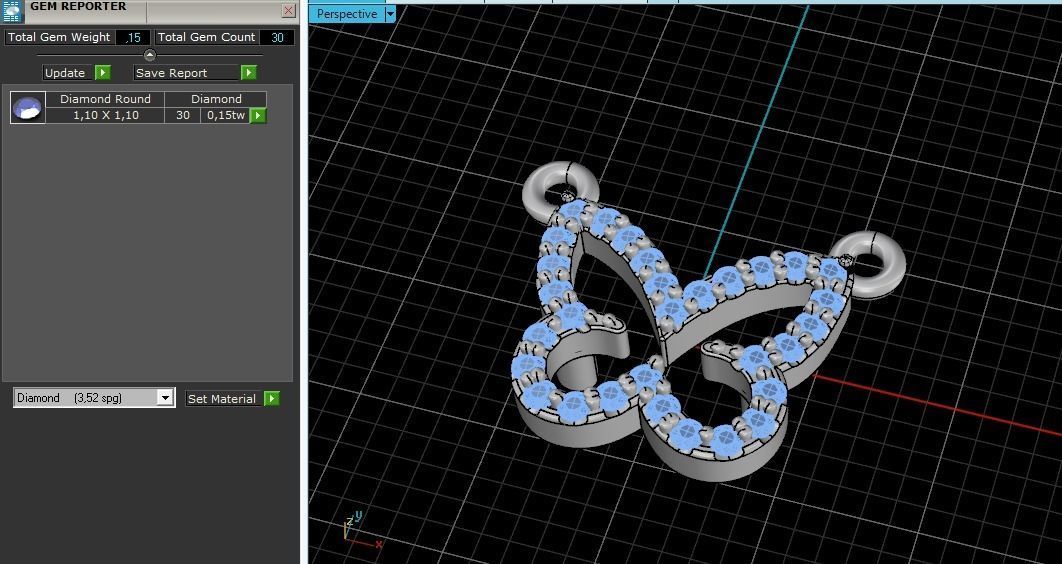Click the Diamond Round shape cell
Image resolution: width=1062 pixels, height=564 pixels.
[105, 99]
